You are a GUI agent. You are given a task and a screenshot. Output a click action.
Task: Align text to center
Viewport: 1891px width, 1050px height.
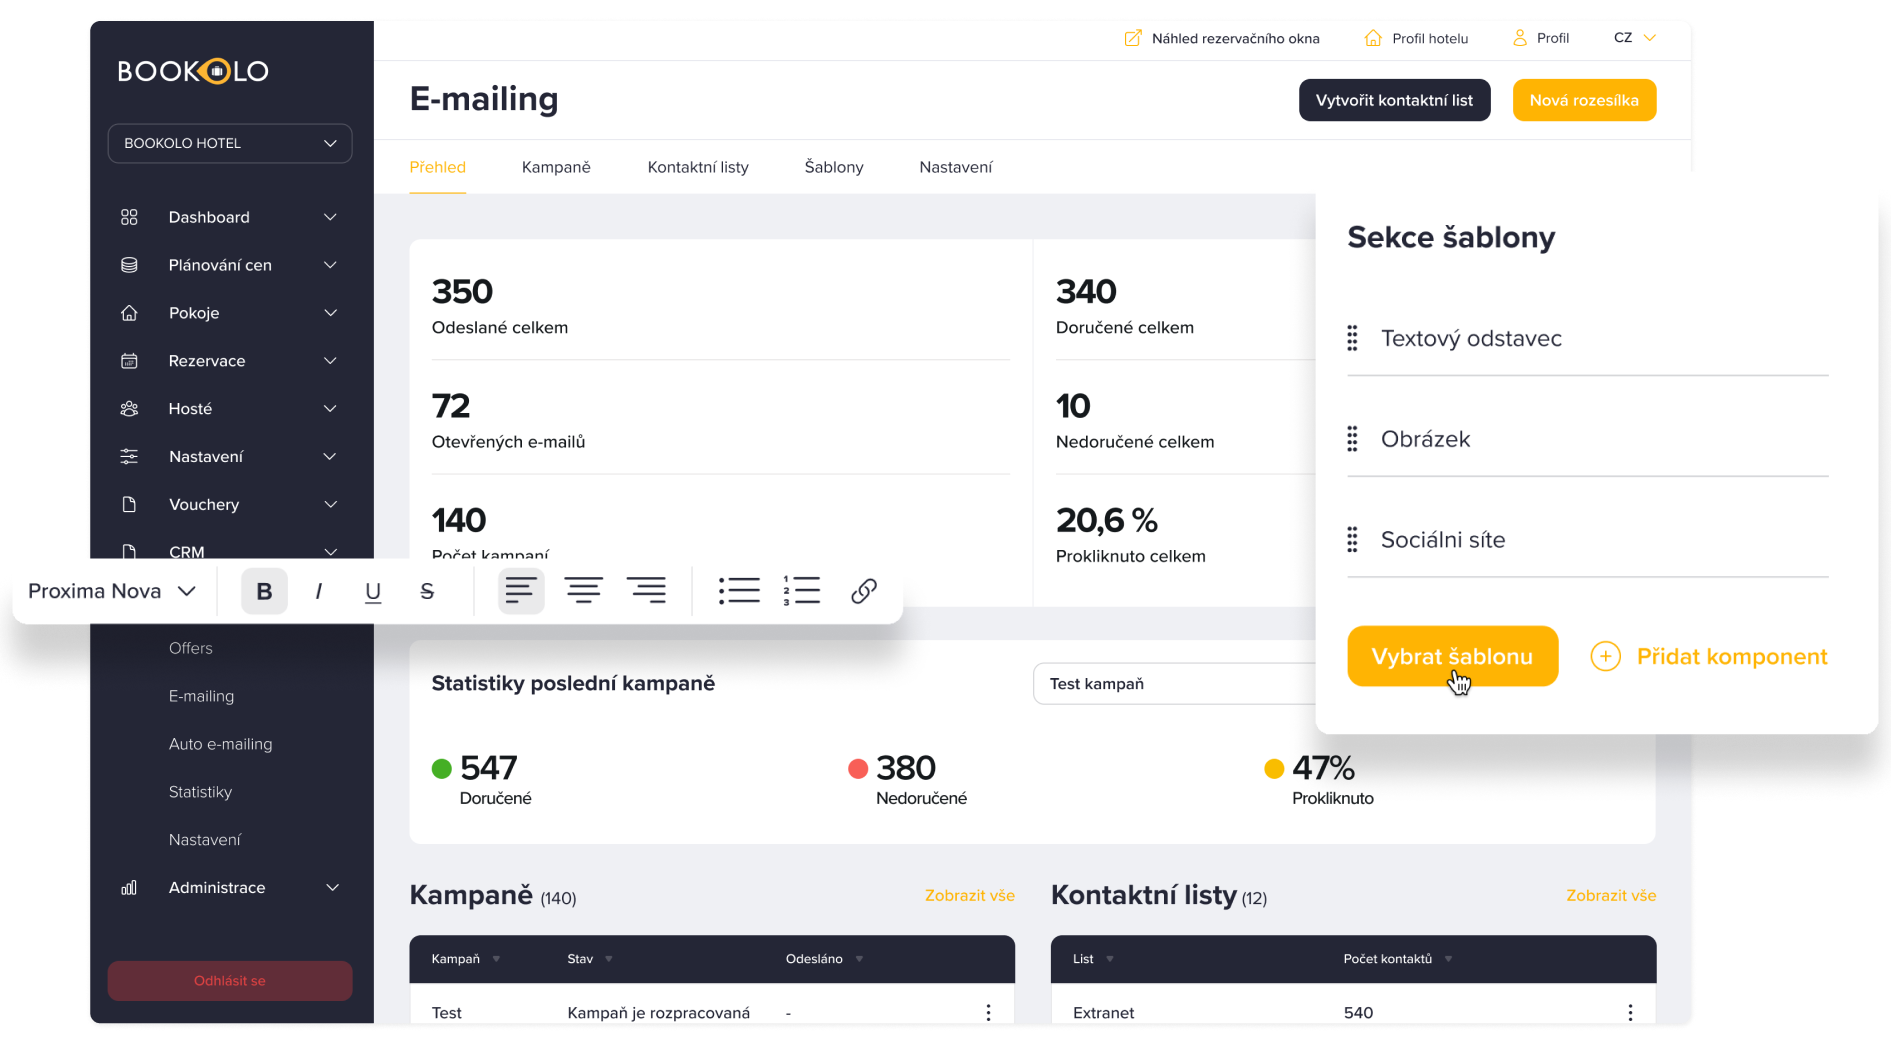pos(584,590)
